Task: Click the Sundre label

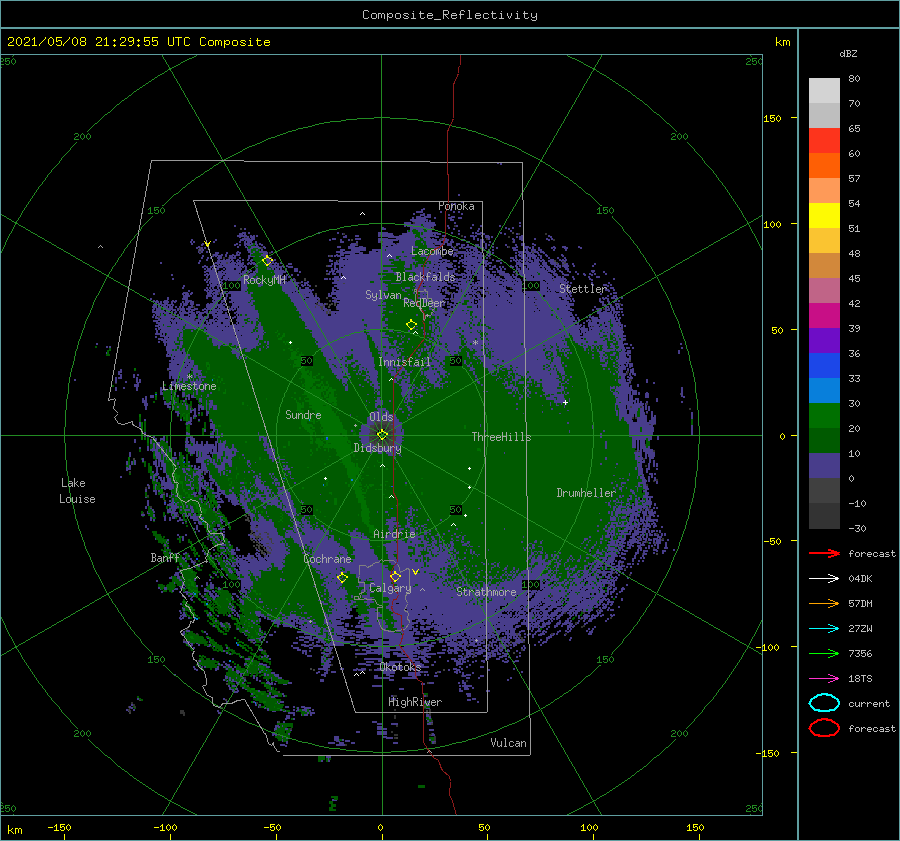Action: (x=303, y=414)
